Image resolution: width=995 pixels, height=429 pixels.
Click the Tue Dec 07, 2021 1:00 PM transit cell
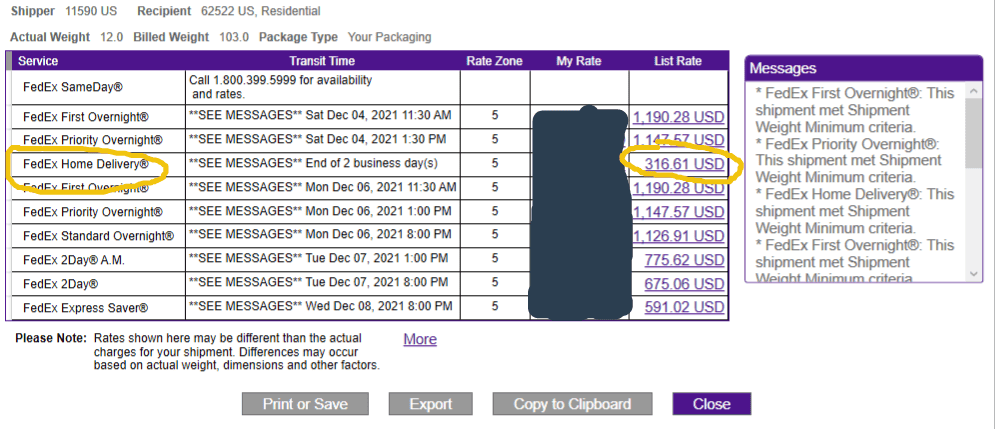[322, 260]
